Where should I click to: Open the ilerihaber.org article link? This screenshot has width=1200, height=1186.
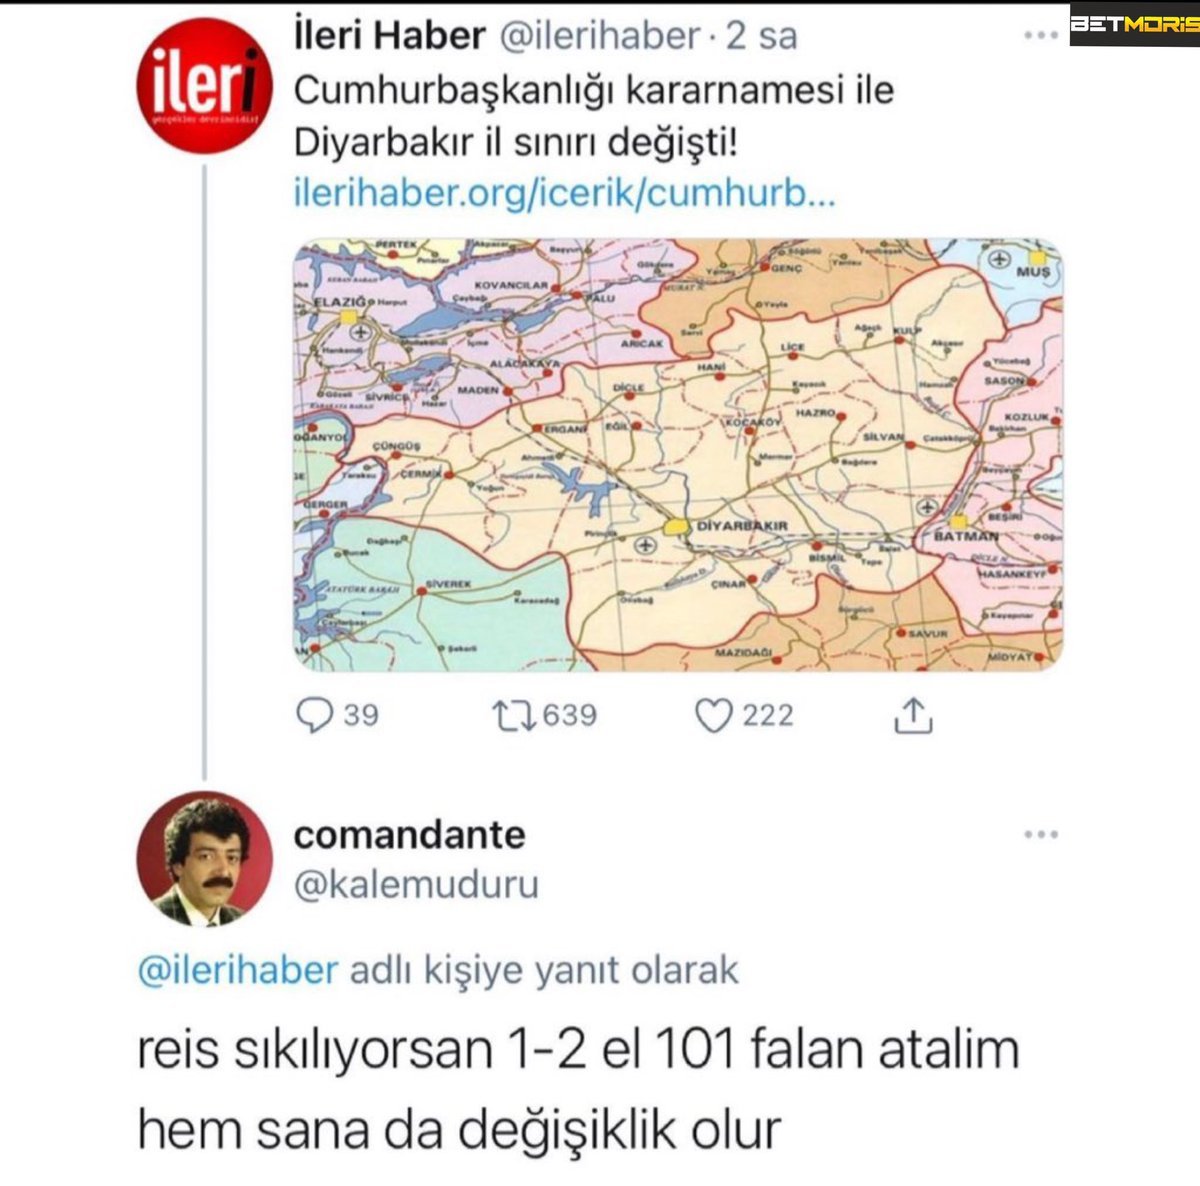point(564,192)
